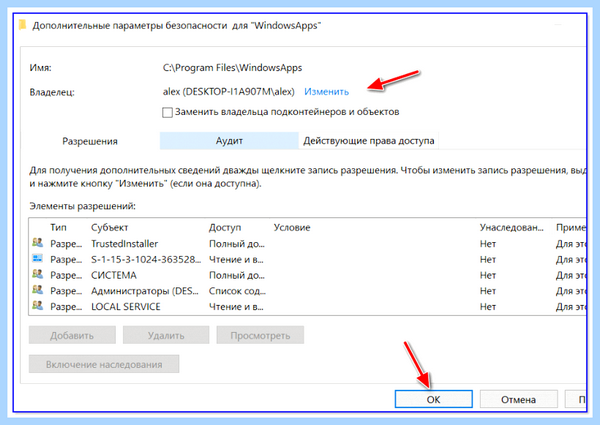Click the Включение наследования button
This screenshot has width=600, height=425.
(104, 364)
